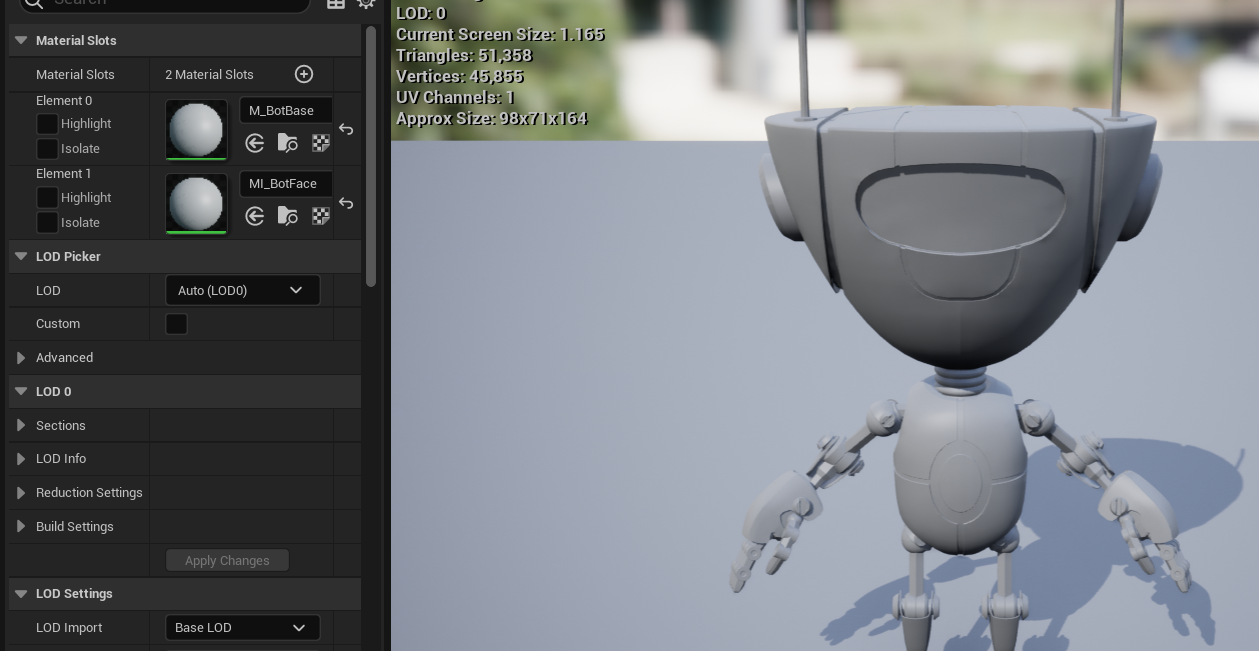Click the 'LOD Import' label
The image size is (1259, 651).
pyautogui.click(x=69, y=628)
